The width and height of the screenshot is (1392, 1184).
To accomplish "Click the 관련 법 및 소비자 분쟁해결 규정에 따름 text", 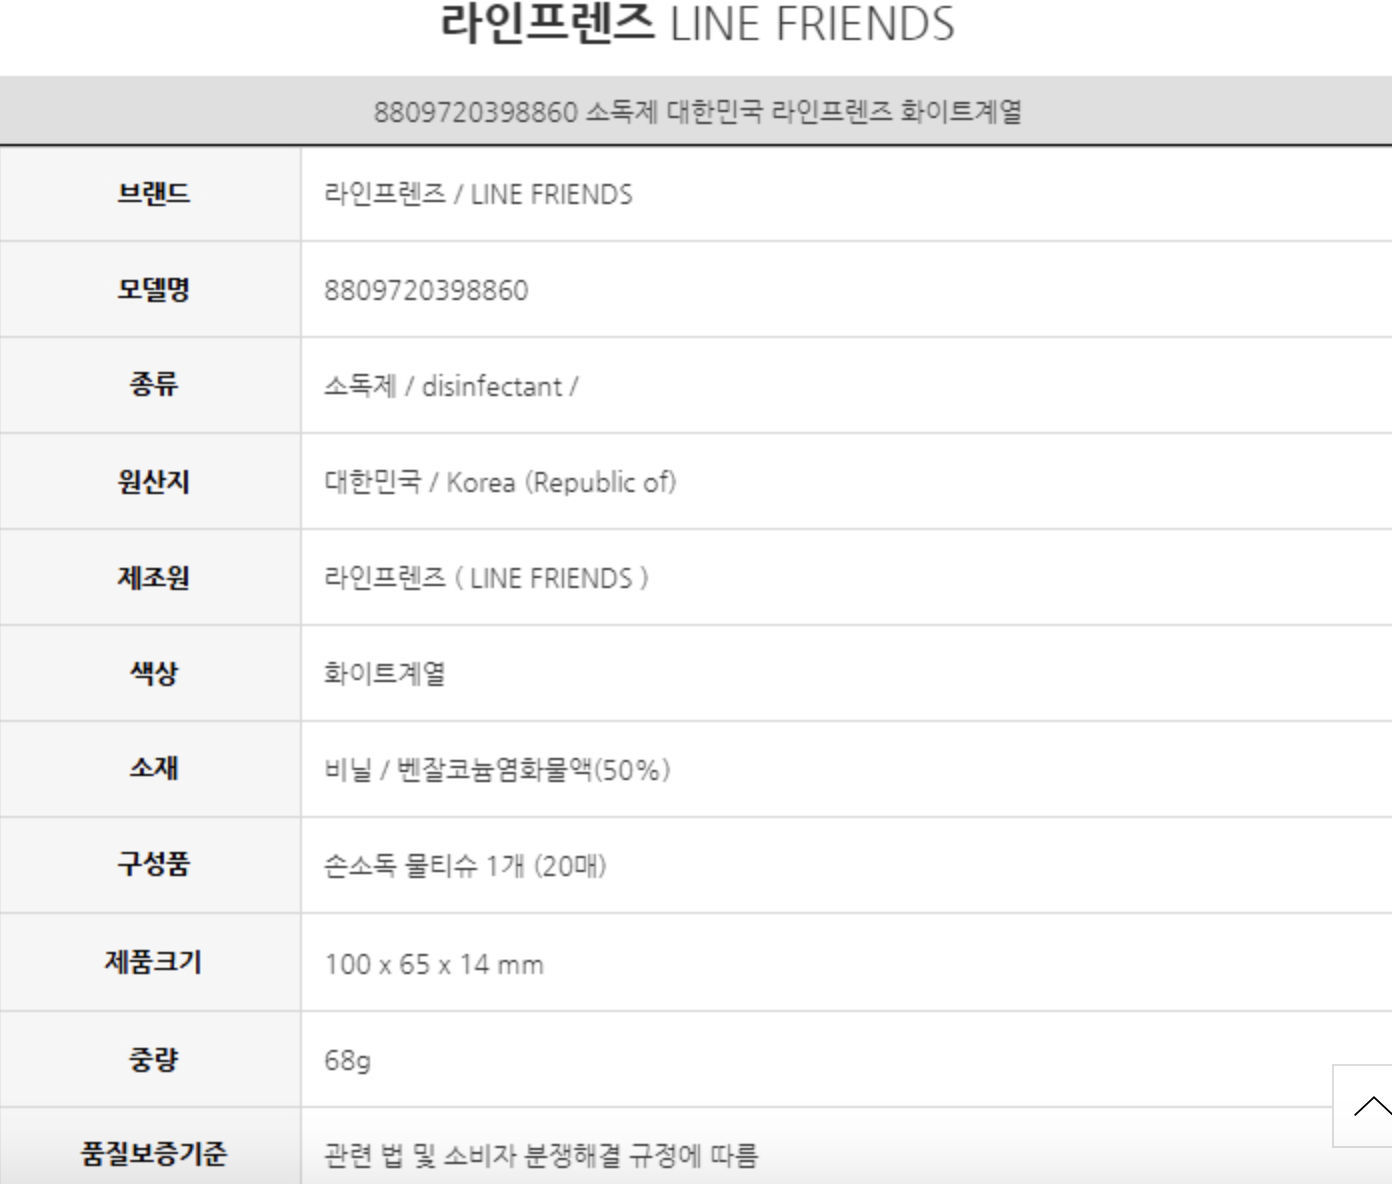I will click(540, 1155).
